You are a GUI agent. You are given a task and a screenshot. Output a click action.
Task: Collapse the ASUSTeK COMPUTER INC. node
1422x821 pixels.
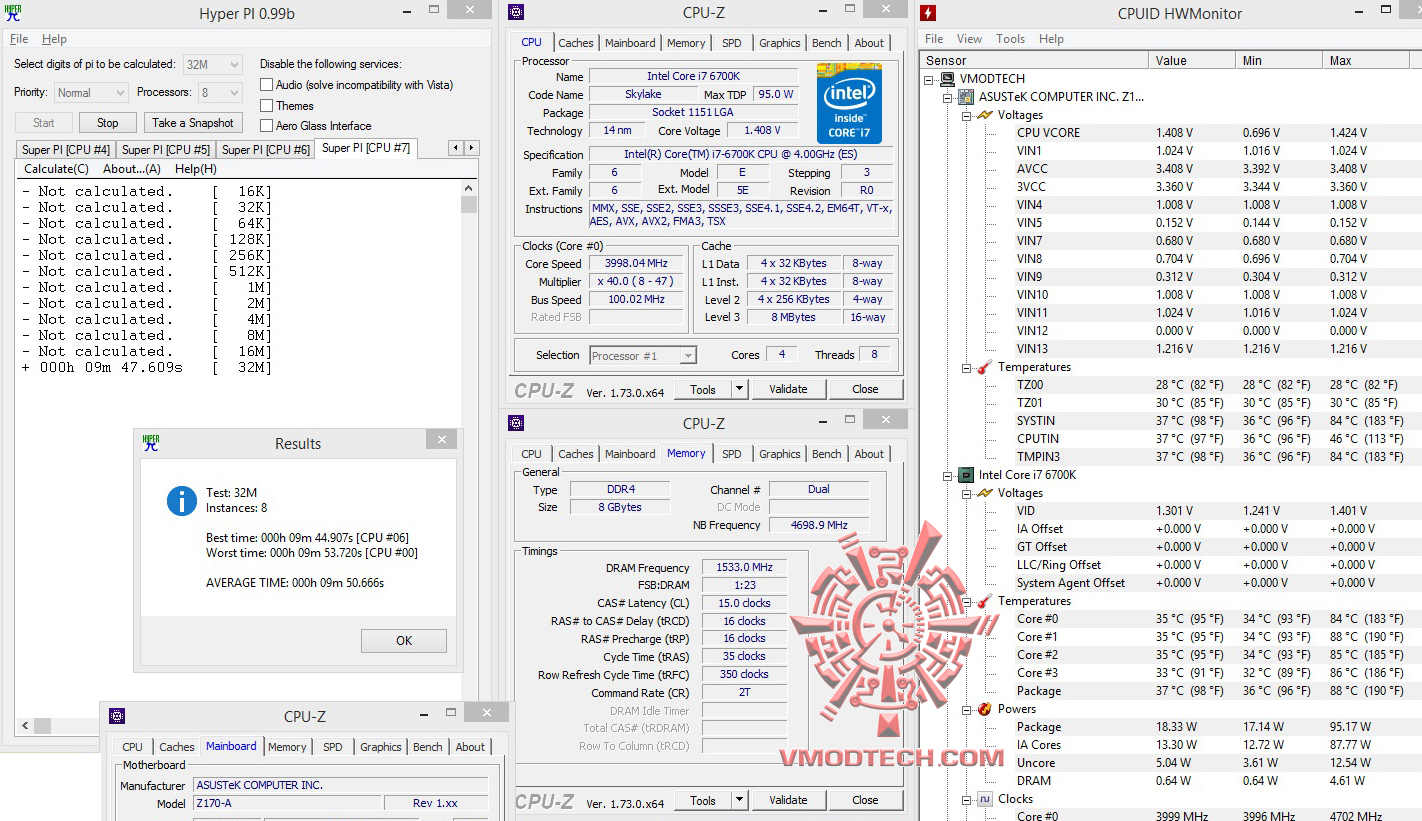click(x=949, y=97)
